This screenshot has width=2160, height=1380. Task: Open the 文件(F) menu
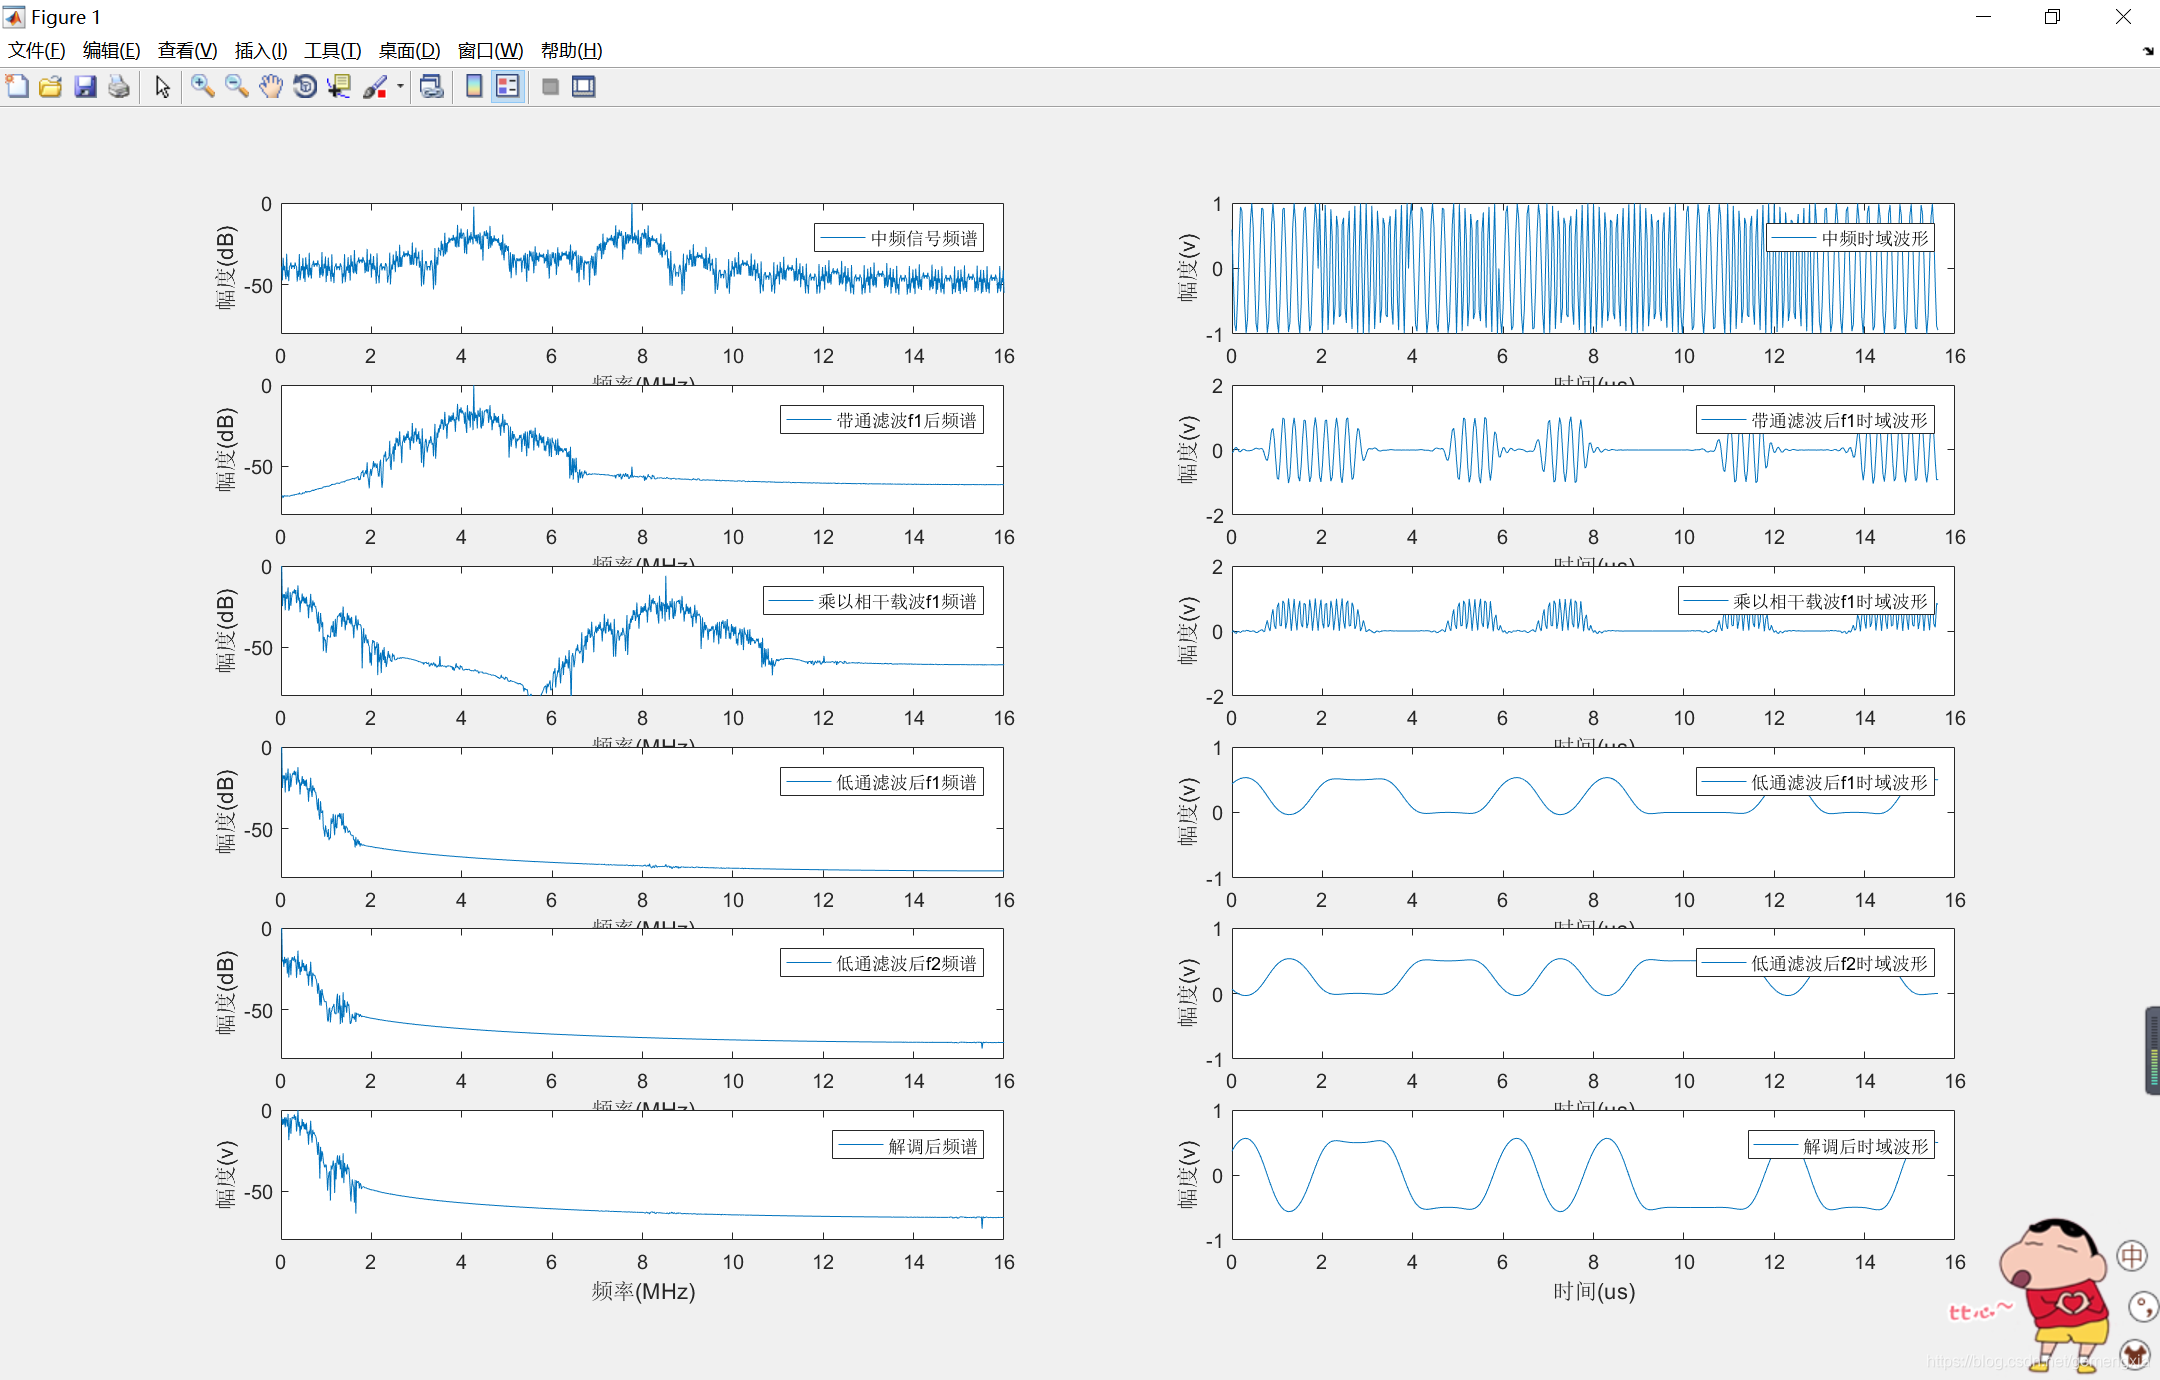36,51
